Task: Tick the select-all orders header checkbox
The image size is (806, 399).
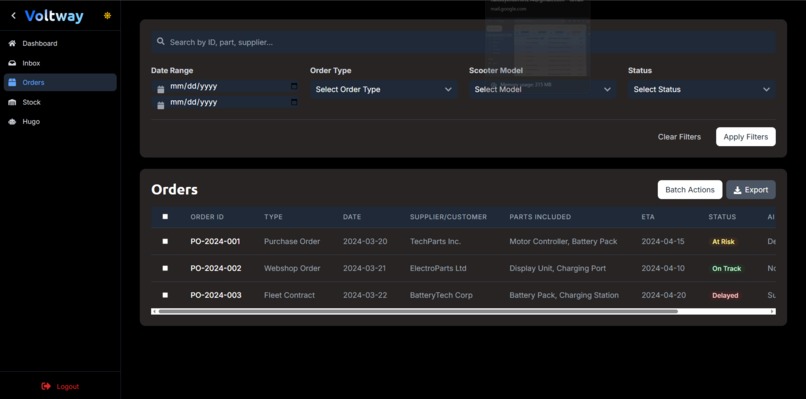Action: [165, 216]
